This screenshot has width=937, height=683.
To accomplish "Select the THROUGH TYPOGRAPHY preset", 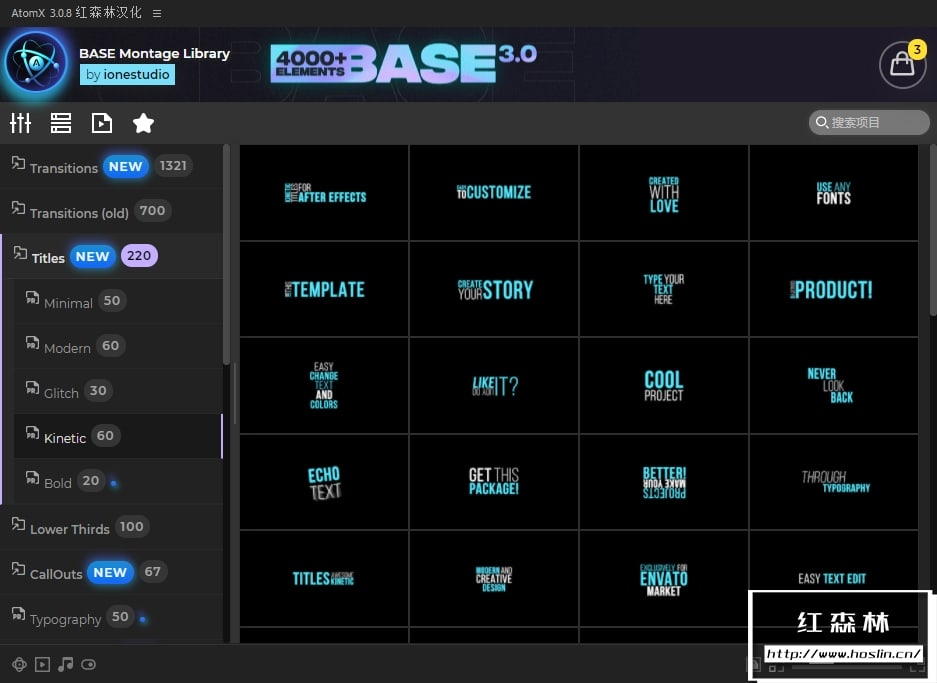I will 834,482.
